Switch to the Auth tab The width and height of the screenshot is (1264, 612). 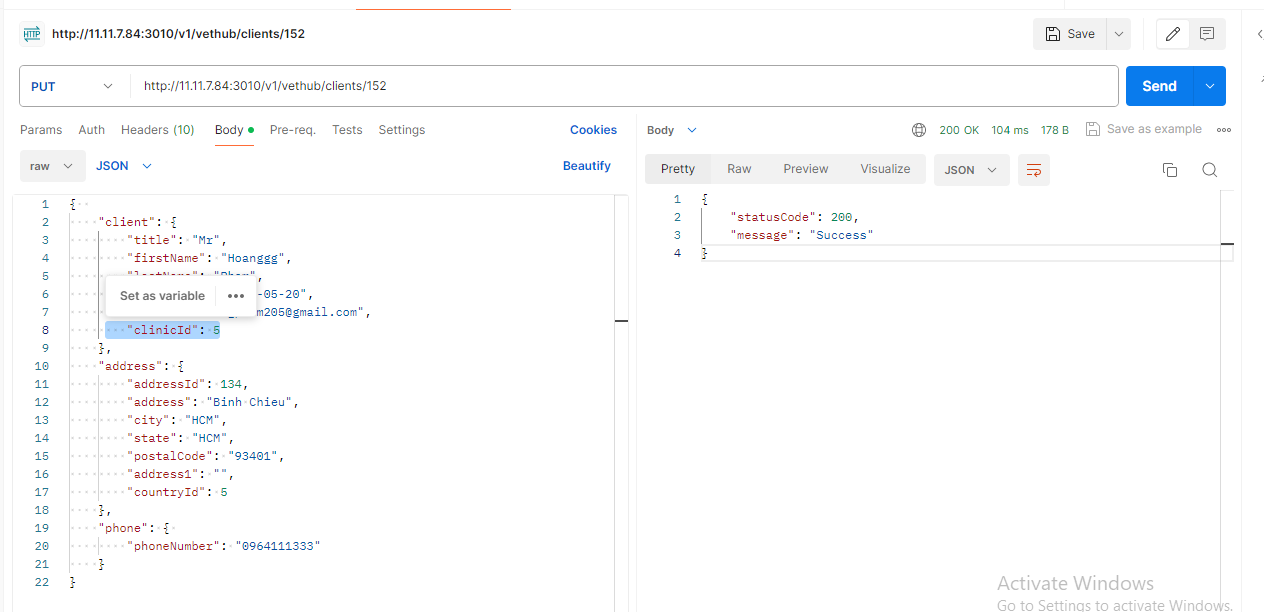[92, 130]
